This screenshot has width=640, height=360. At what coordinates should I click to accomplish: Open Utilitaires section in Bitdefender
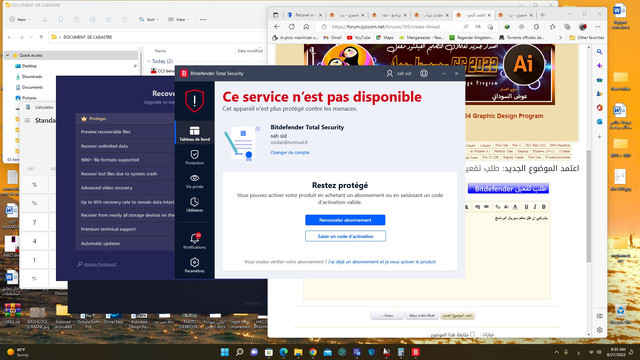(194, 204)
